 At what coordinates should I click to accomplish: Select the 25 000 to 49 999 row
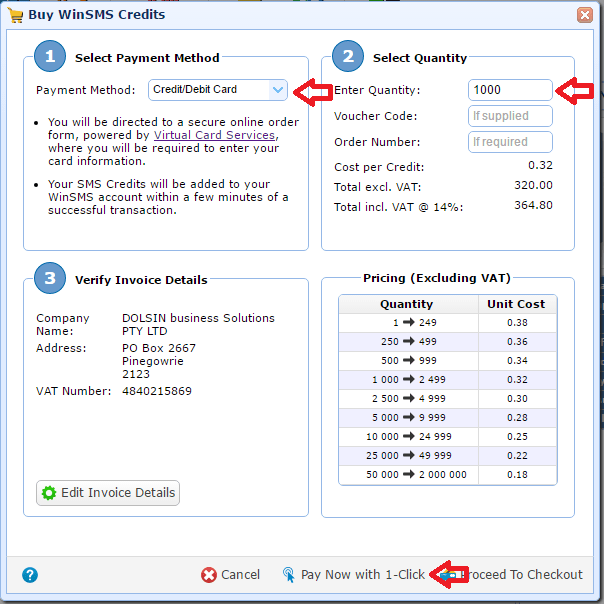(x=448, y=456)
